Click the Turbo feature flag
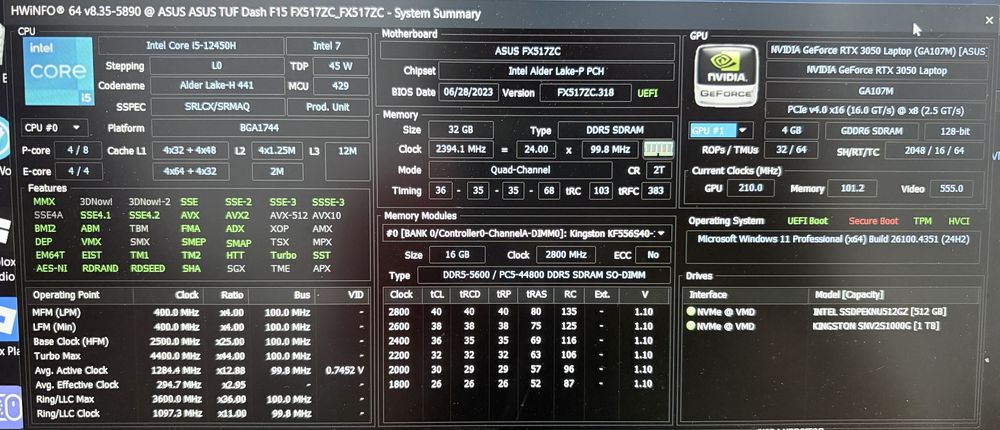 tap(283, 255)
